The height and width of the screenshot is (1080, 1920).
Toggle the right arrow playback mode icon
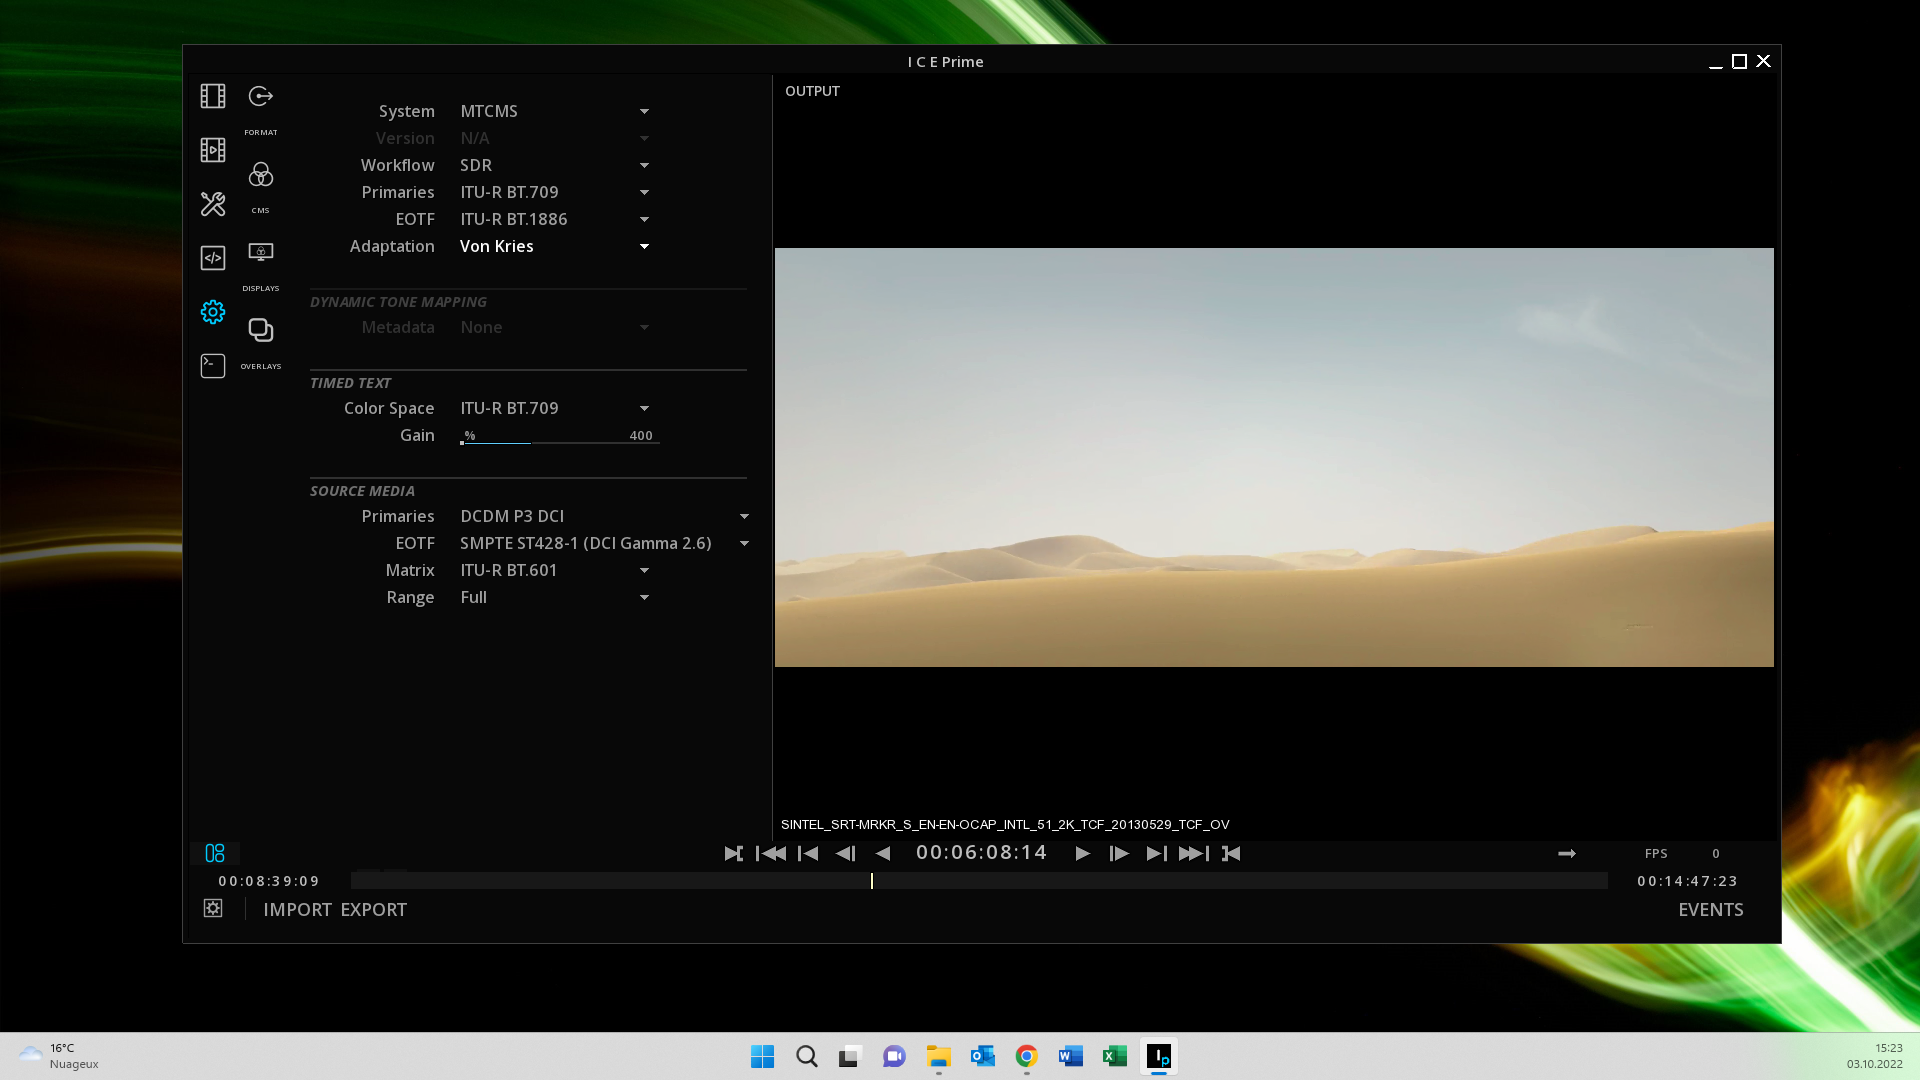(x=1567, y=853)
